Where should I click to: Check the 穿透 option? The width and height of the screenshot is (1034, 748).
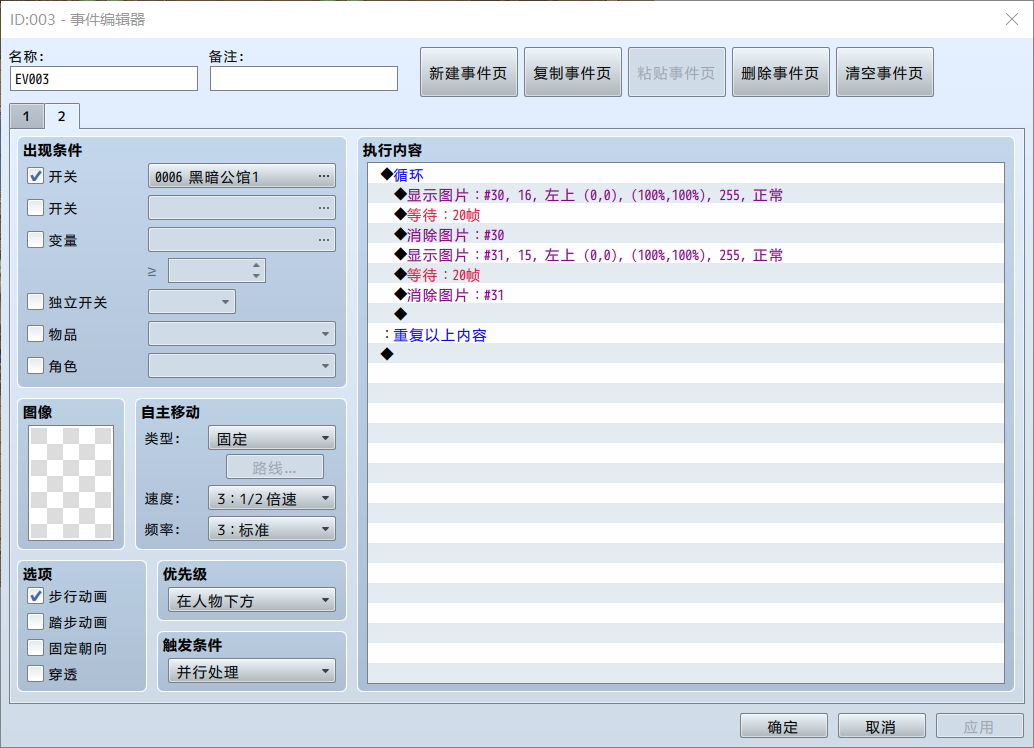click(x=36, y=673)
